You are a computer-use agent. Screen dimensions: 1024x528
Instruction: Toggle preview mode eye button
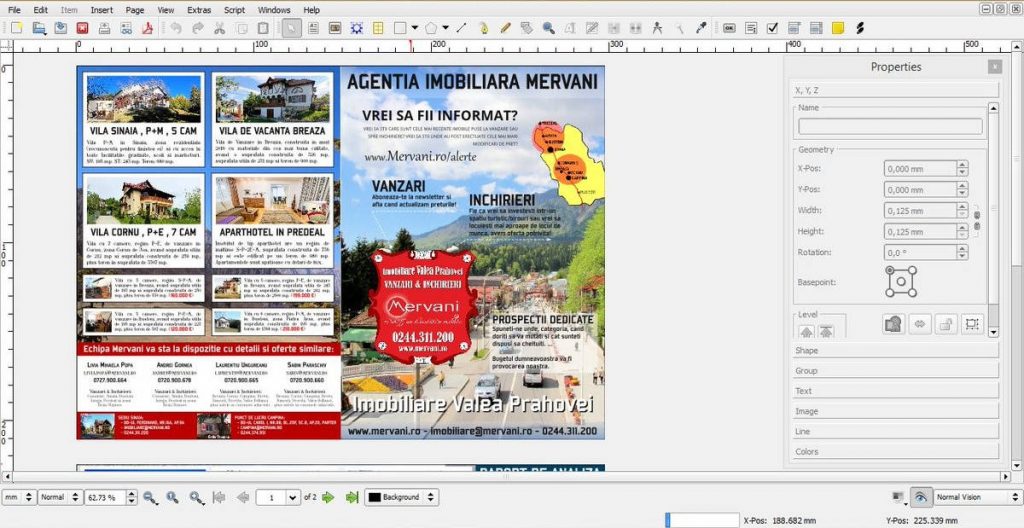point(921,497)
